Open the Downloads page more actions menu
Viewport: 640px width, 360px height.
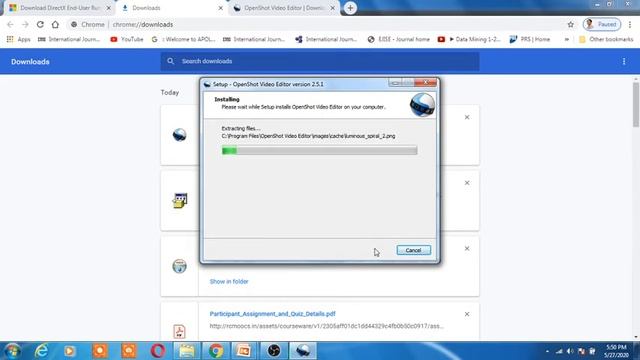point(624,62)
